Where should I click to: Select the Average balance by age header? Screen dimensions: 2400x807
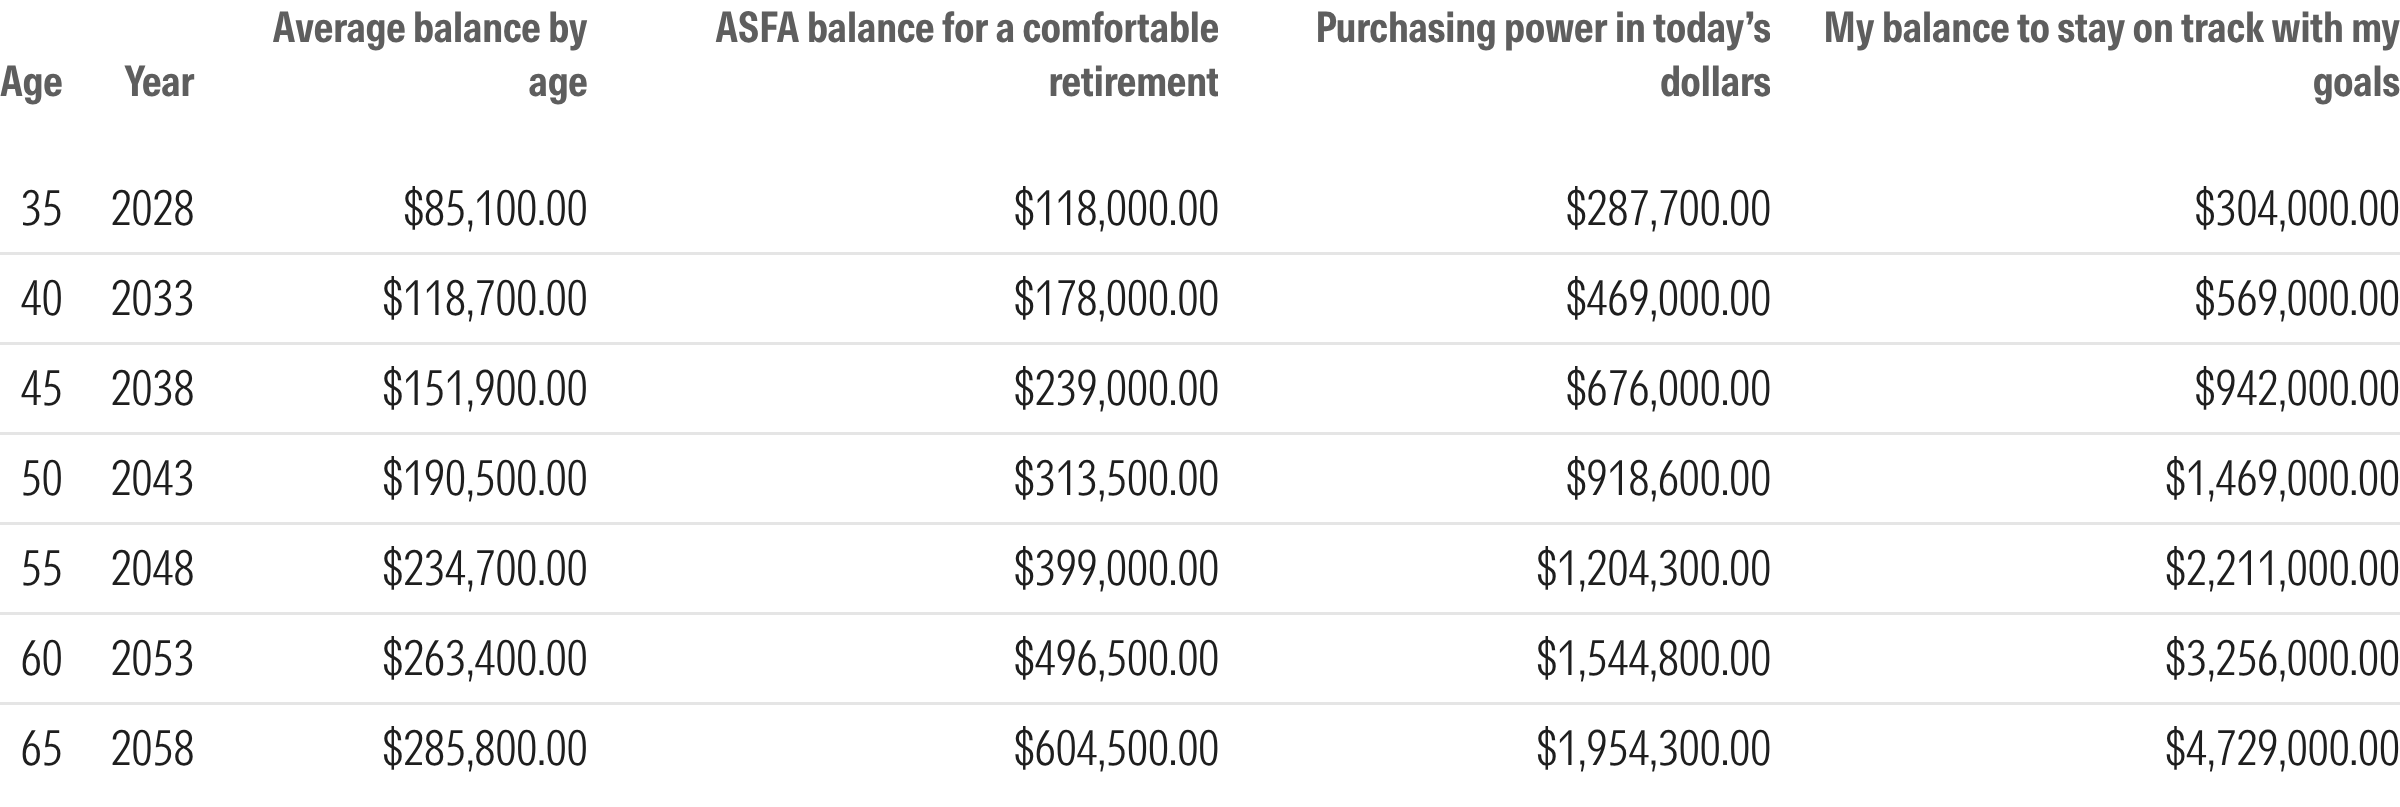[430, 55]
